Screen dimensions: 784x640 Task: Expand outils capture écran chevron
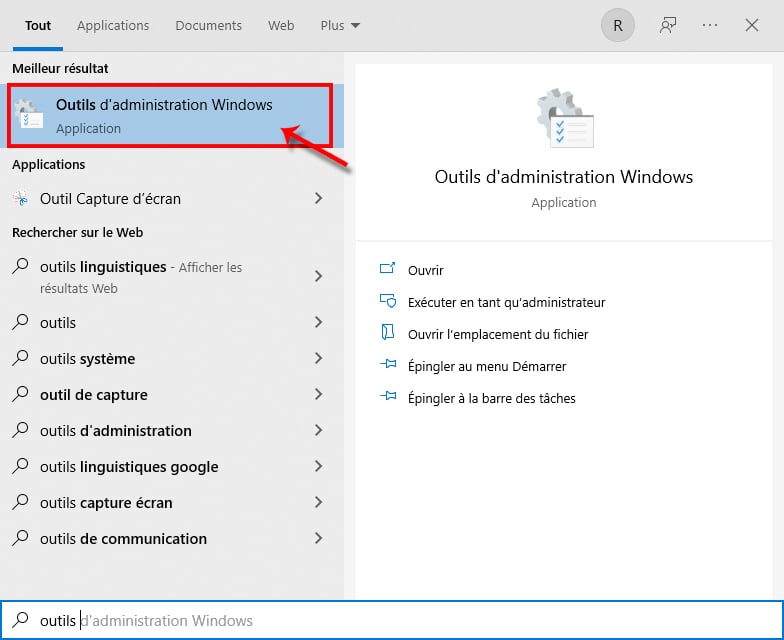pos(318,502)
